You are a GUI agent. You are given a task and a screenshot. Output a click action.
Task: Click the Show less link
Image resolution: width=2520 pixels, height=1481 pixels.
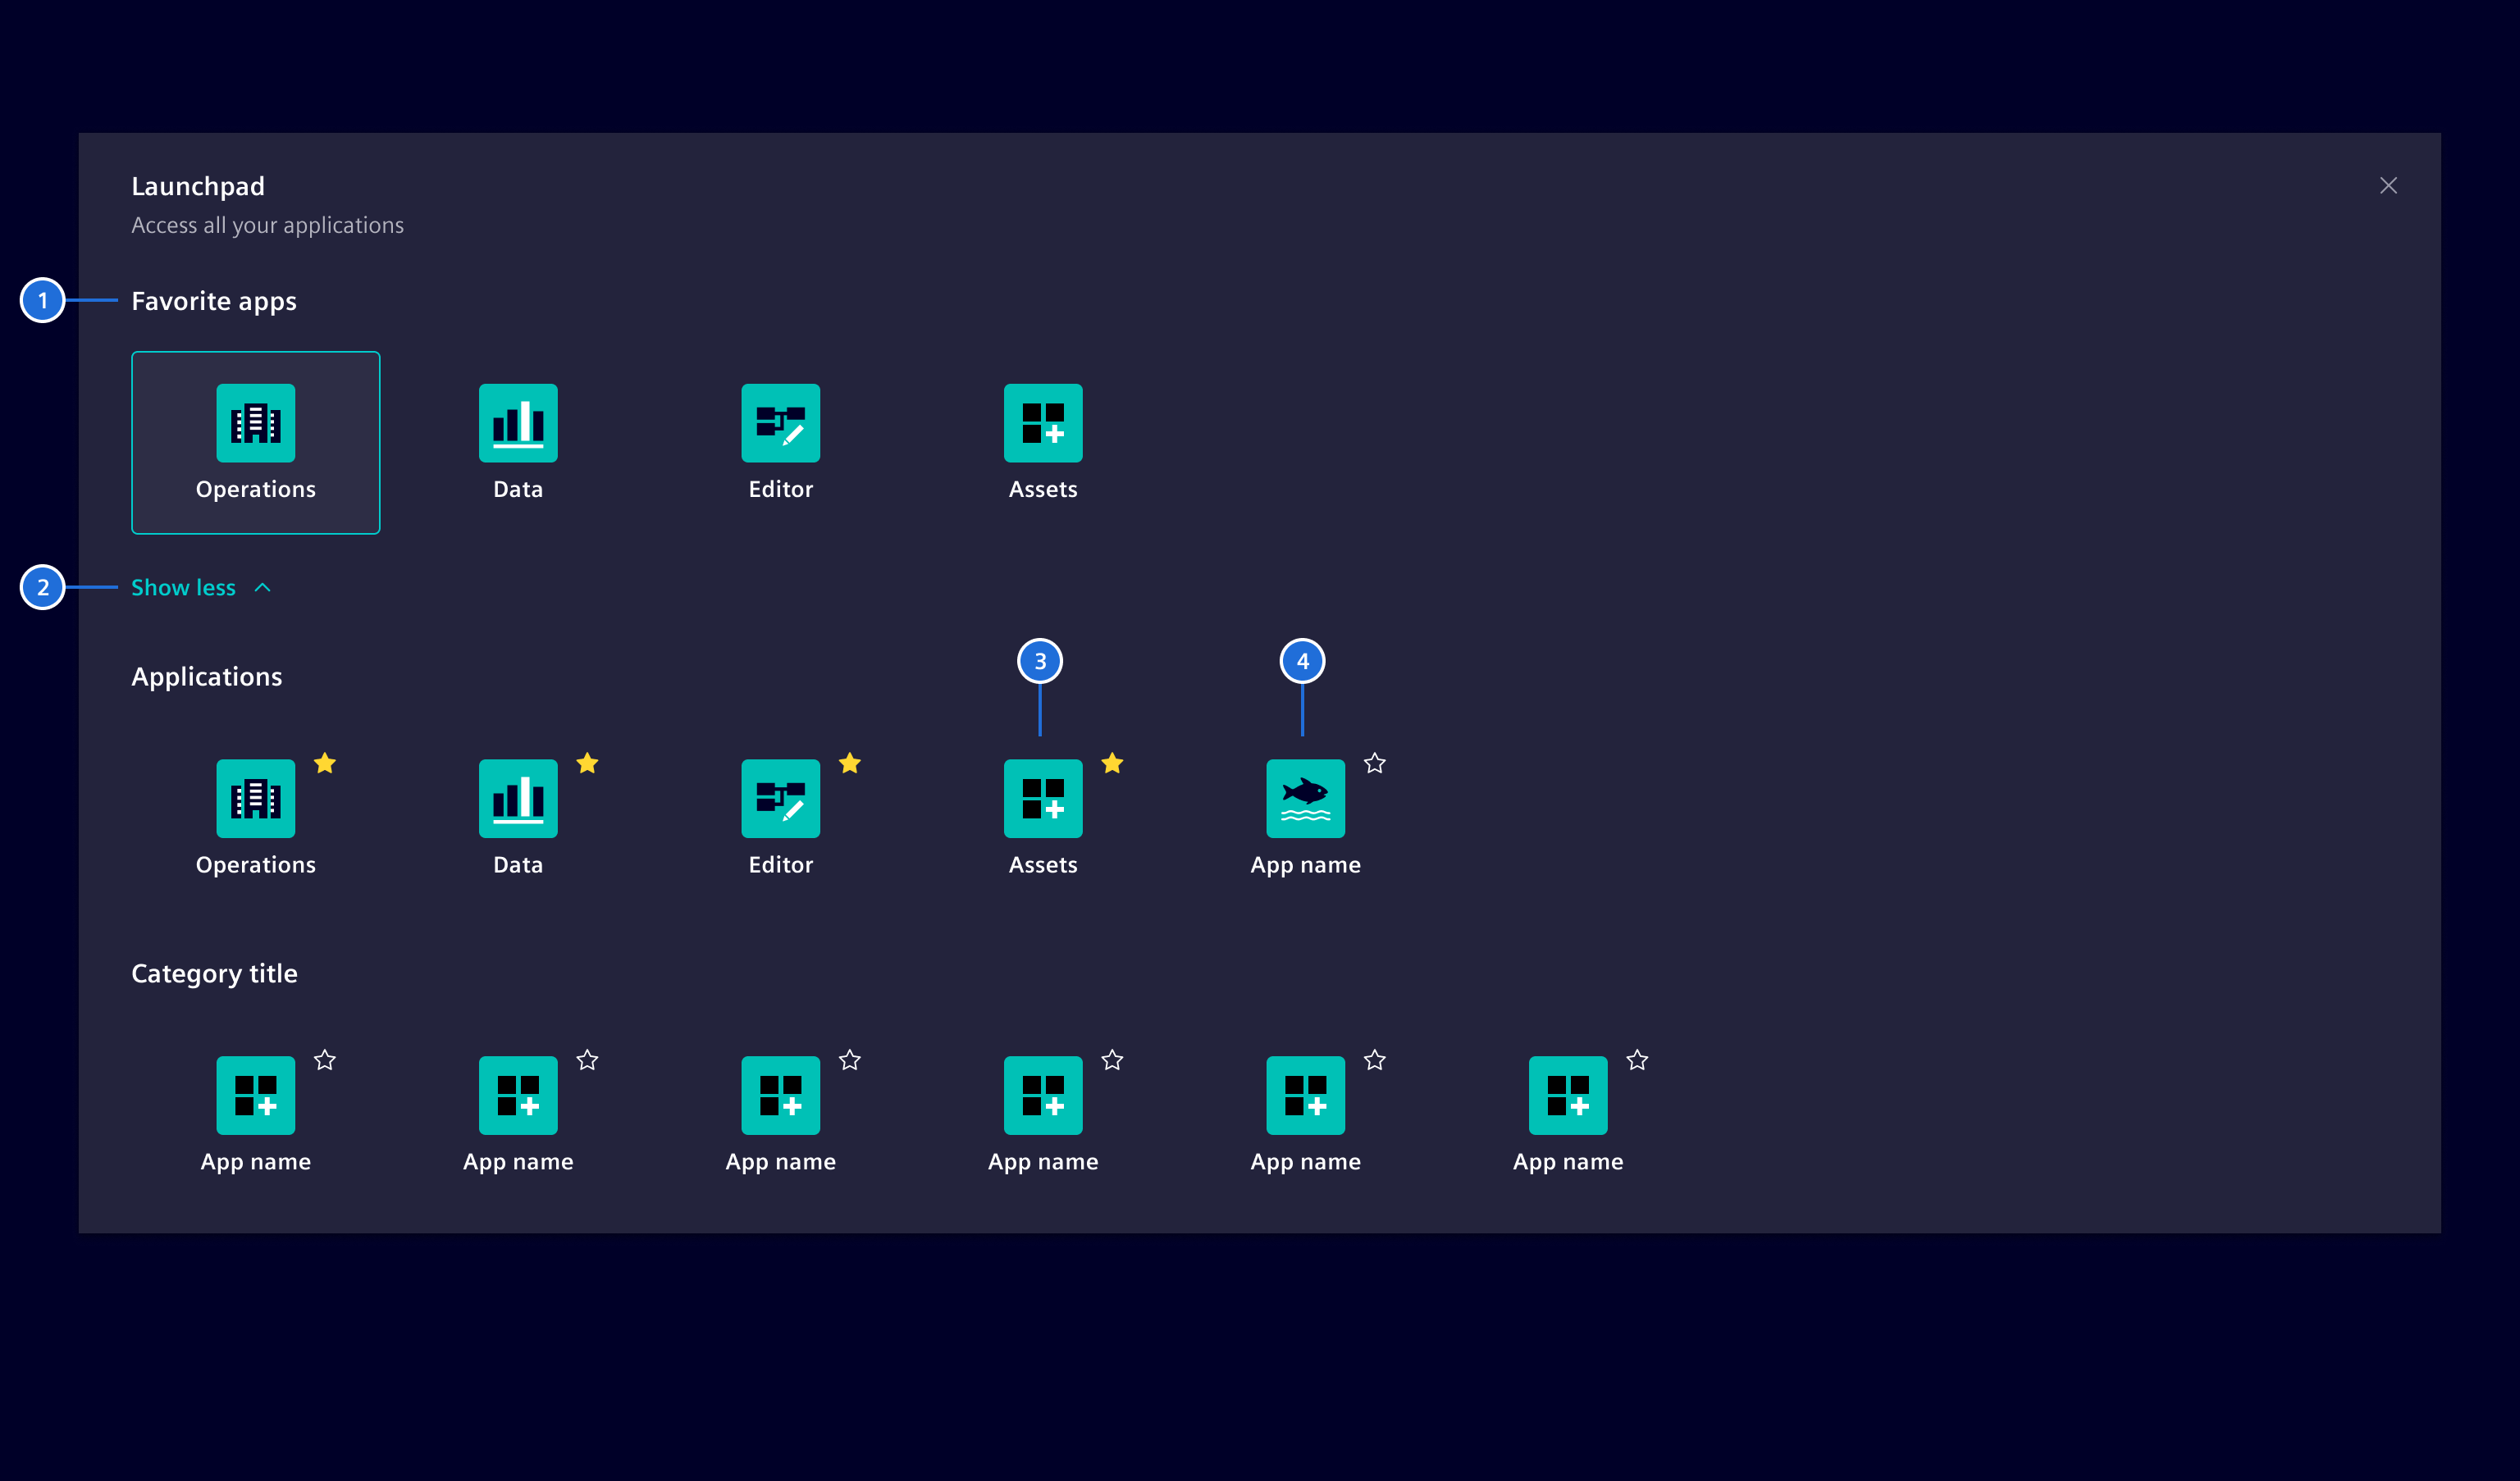(183, 587)
